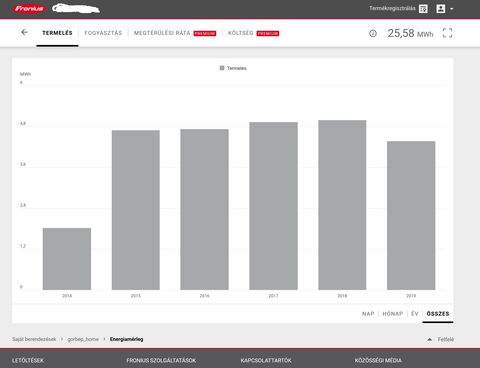Click the Termékregisztrálás link

coord(392,8)
